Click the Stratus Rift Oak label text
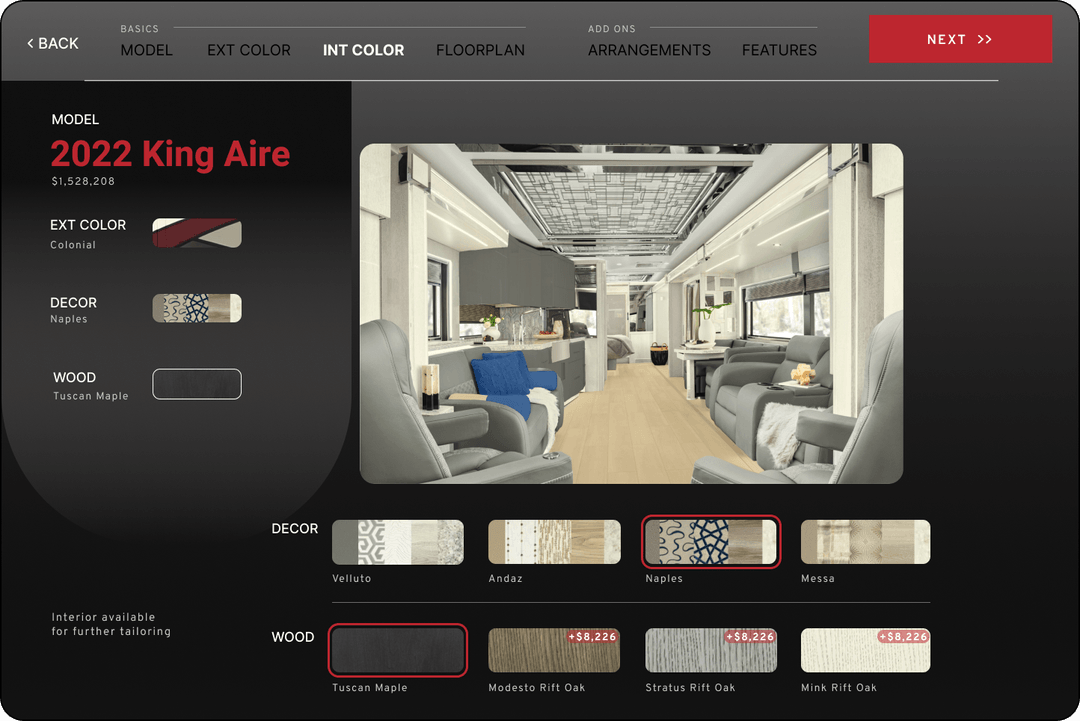Viewport: 1080px width, 721px height. click(x=690, y=687)
